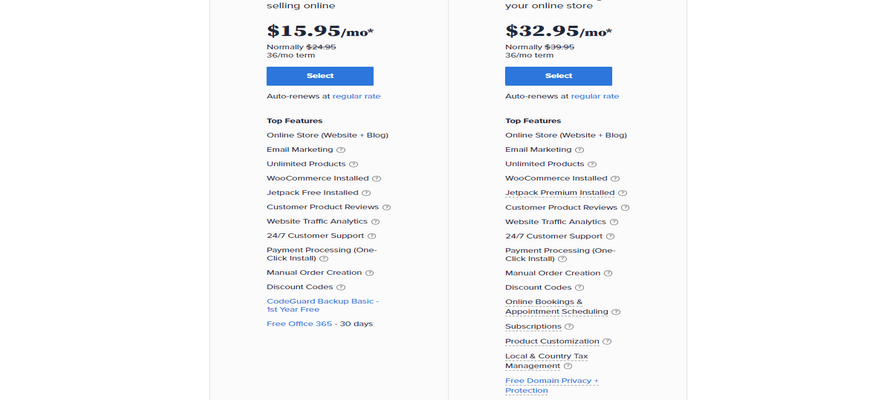Screen dimensions: 880x400
Task: Open Free Office 365 link
Action: point(299,324)
